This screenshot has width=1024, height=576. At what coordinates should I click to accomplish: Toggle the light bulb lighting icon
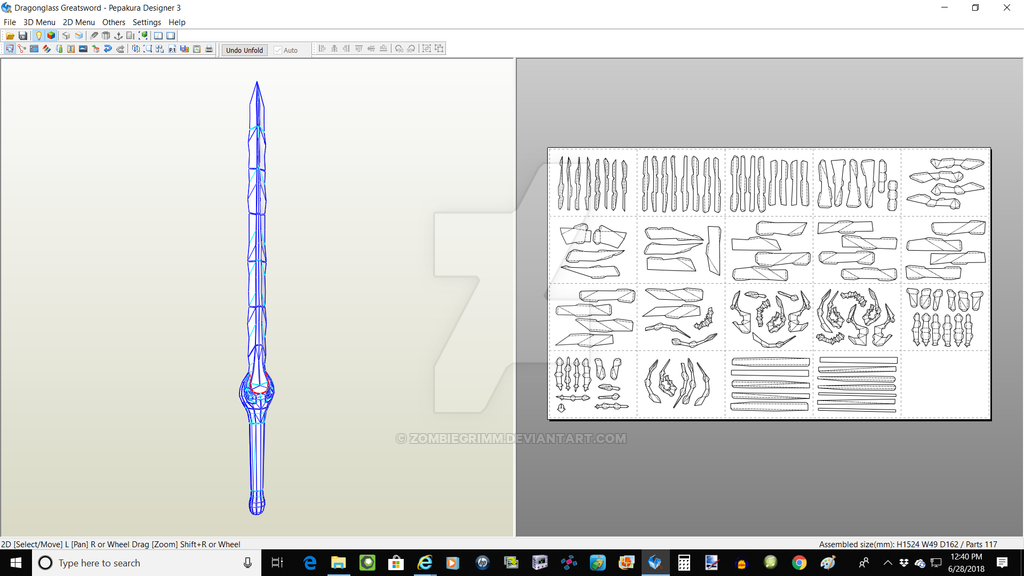[x=39, y=36]
